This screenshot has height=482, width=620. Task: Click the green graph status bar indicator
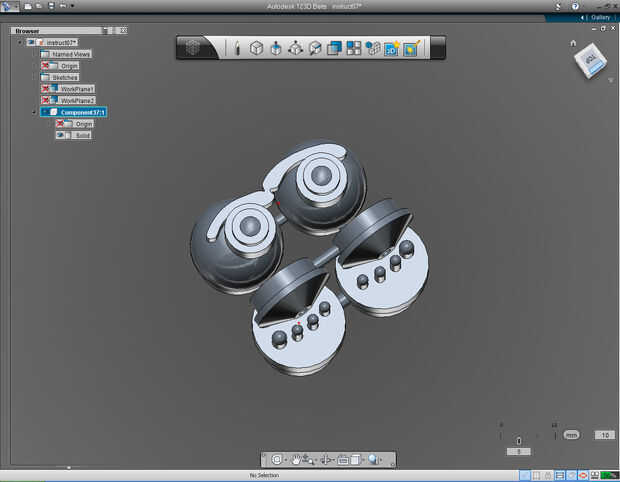point(610,475)
